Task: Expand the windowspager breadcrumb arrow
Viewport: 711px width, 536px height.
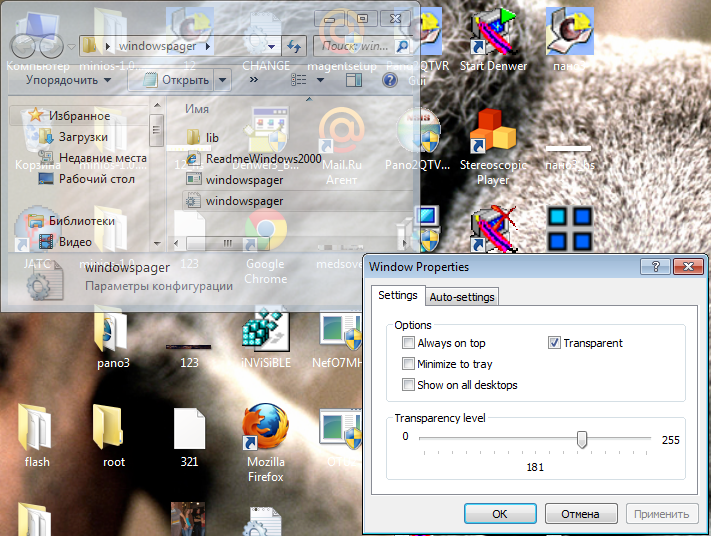Action: pos(208,46)
